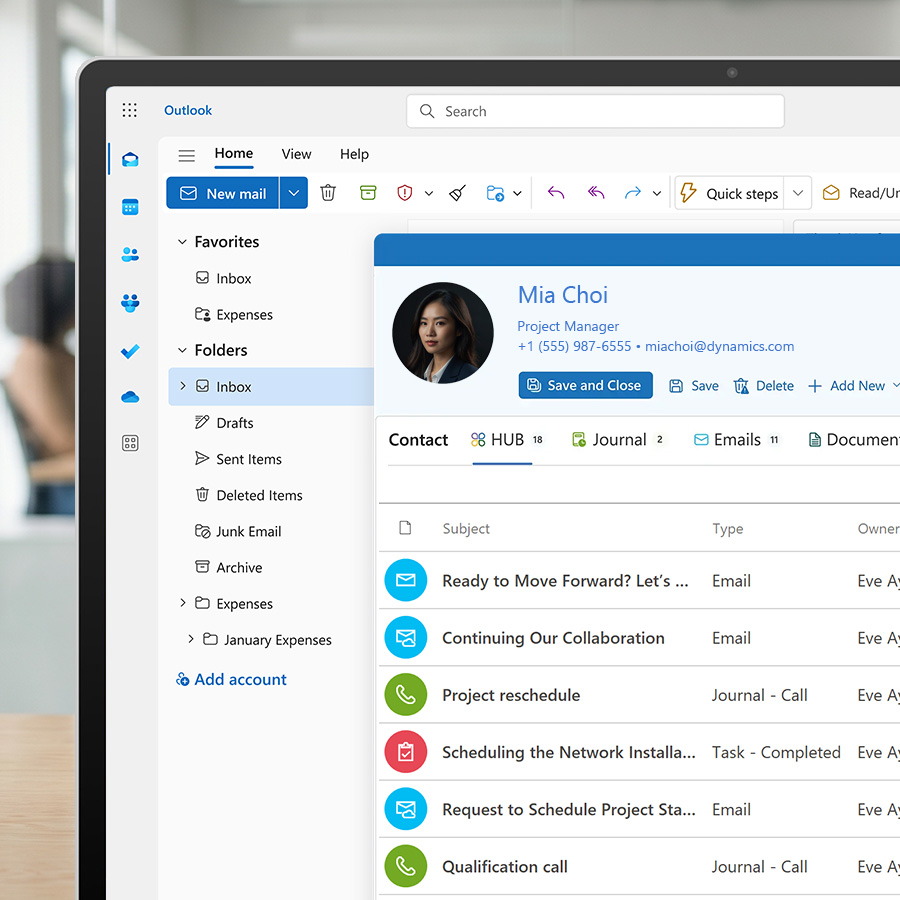The height and width of the screenshot is (900, 900).
Task: Switch to the View ribbon tab
Action: (x=296, y=154)
